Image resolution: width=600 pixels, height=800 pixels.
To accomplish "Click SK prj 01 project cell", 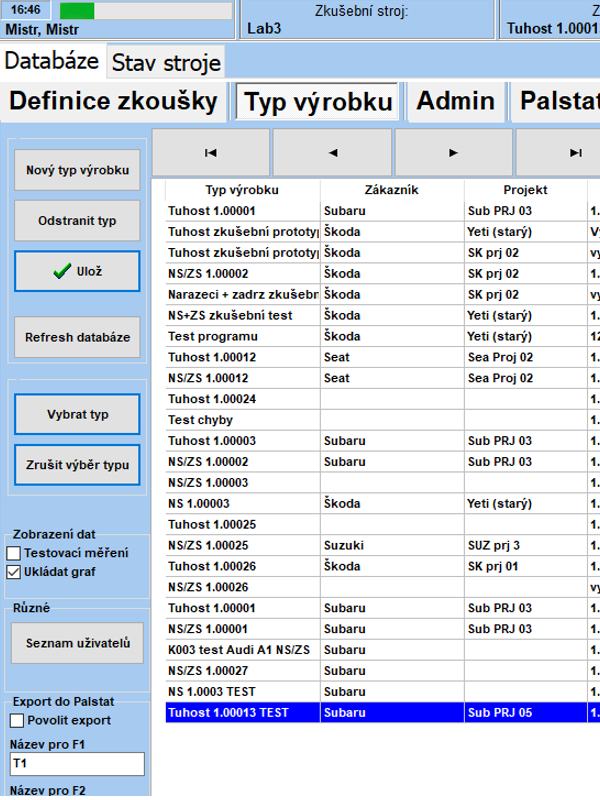I will pyautogui.click(x=526, y=566).
